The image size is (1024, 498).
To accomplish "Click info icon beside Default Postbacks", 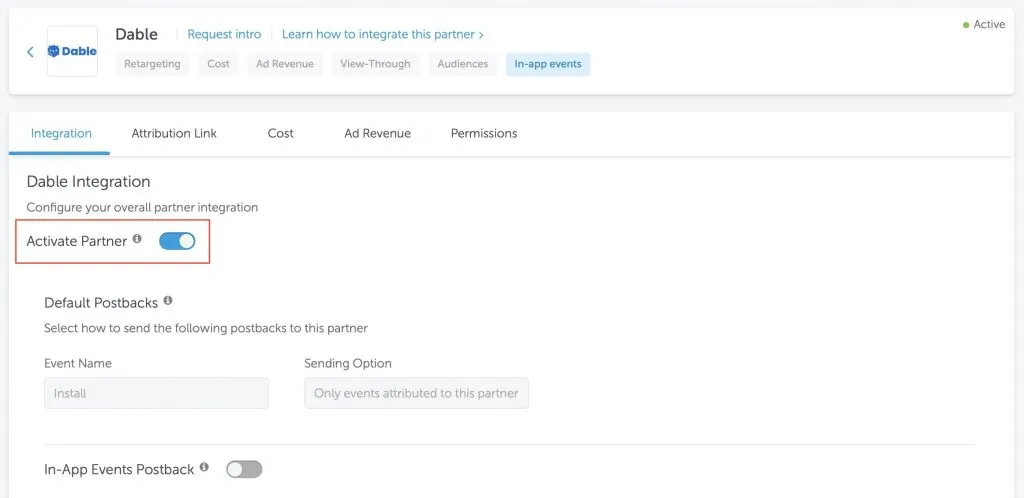I will [x=168, y=301].
